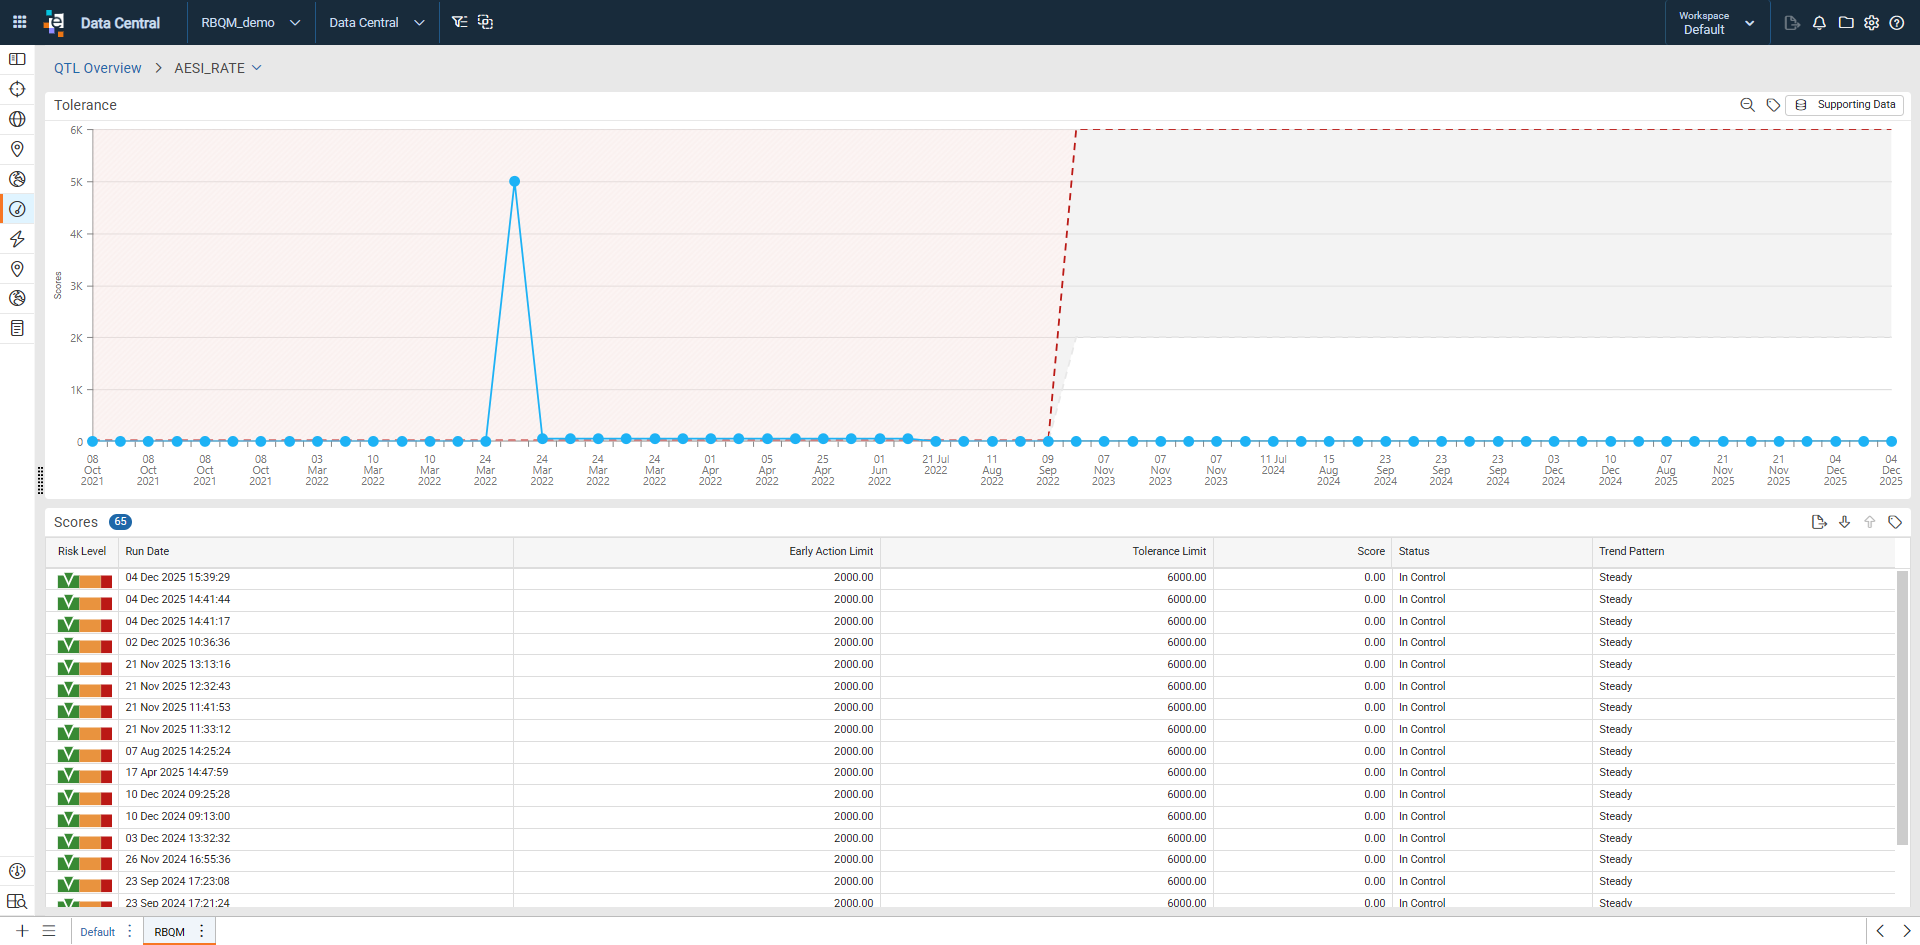The height and width of the screenshot is (945, 1920).
Task: Click risk level indicator for 10 Dec 2024 09:25:28
Action: [x=85, y=797]
